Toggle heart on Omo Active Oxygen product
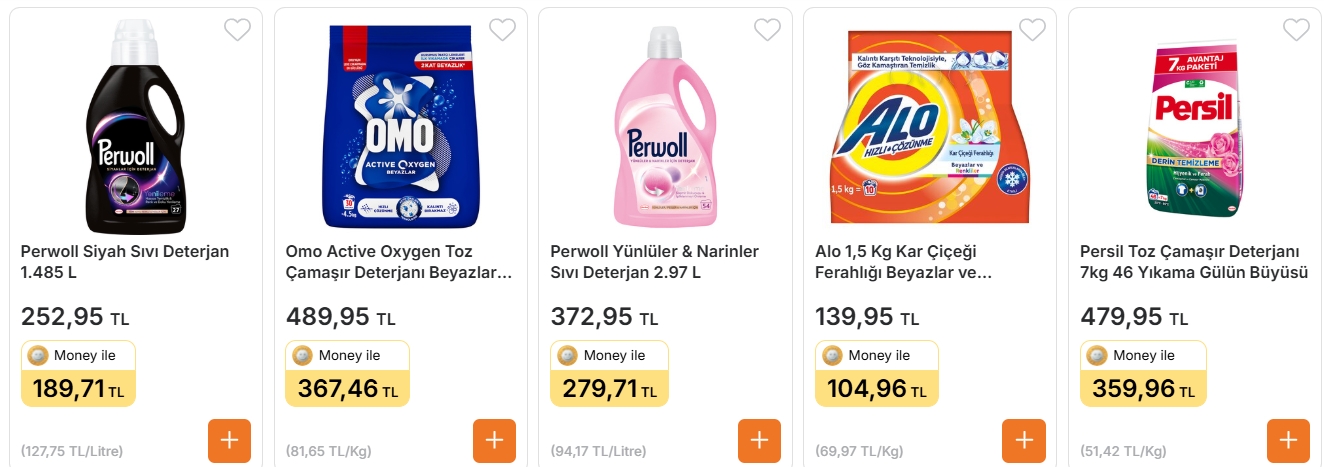Image resolution: width=1324 pixels, height=467 pixels. pos(502,30)
